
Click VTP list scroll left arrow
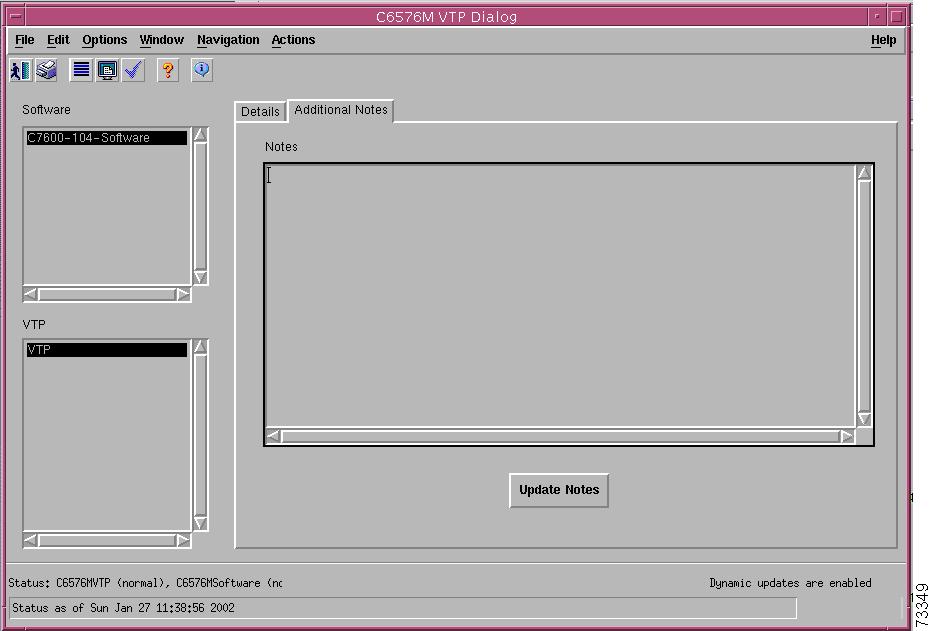30,541
